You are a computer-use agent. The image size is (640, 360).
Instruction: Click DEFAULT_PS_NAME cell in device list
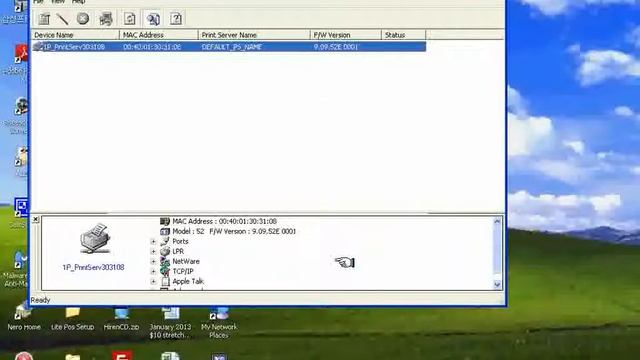coord(232,47)
